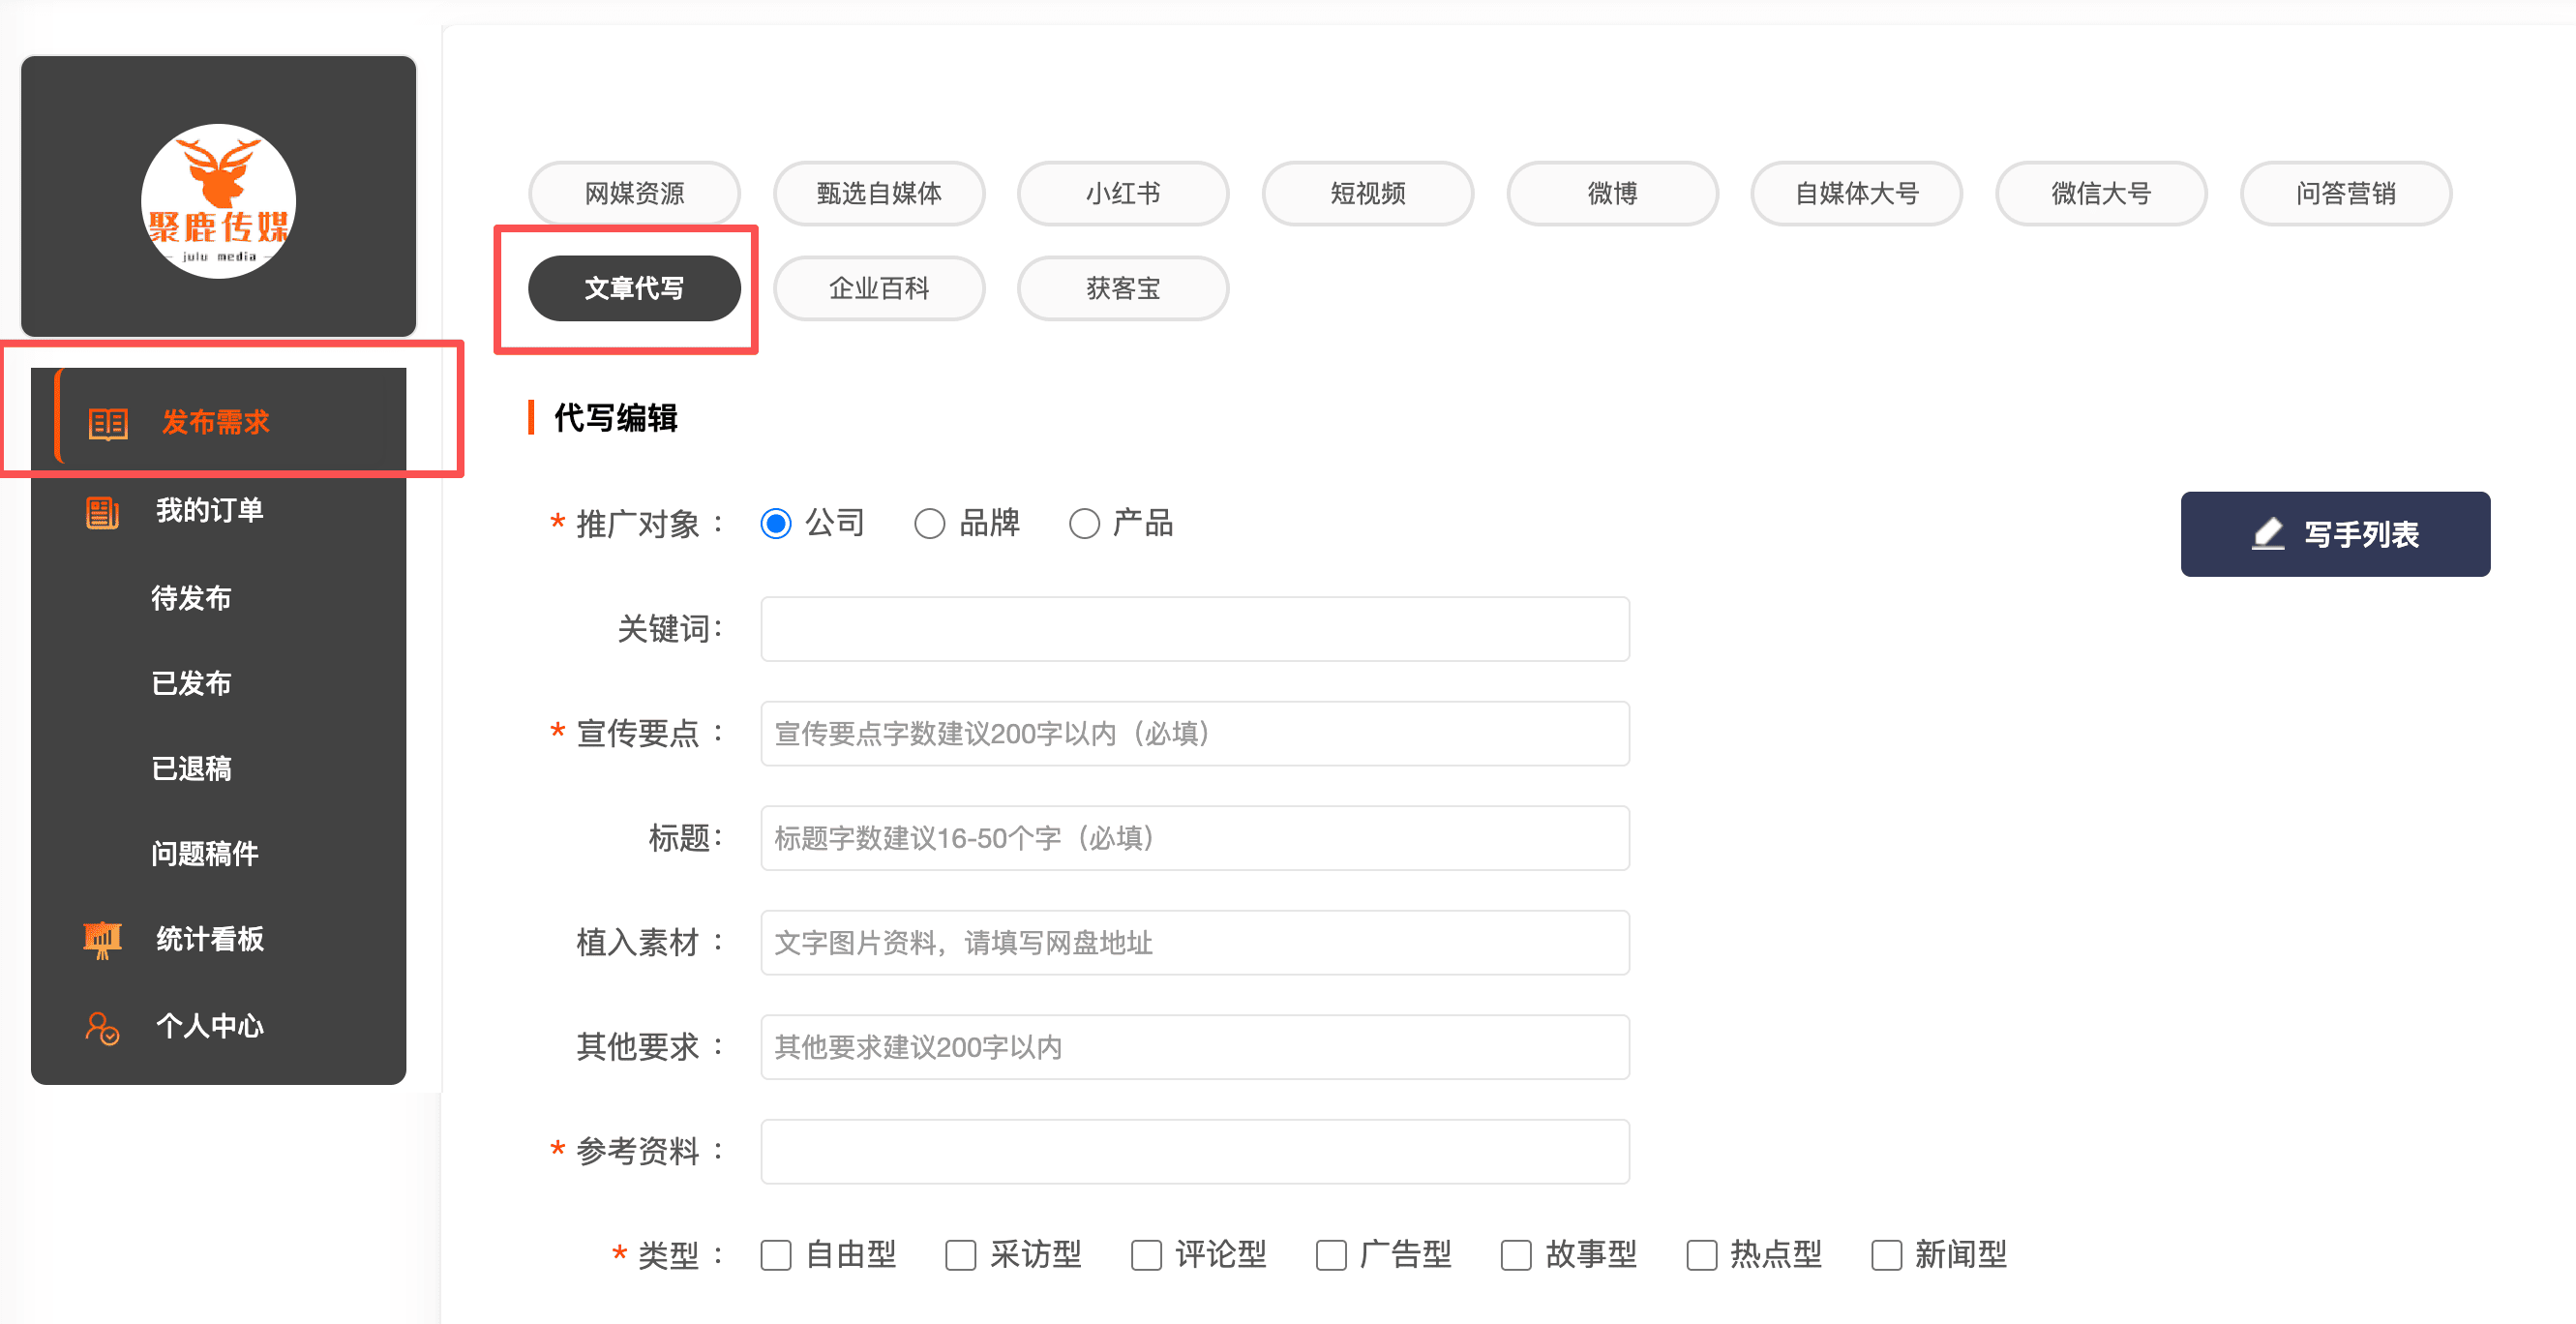Click the pencil icon on 写手列表

tap(2268, 534)
